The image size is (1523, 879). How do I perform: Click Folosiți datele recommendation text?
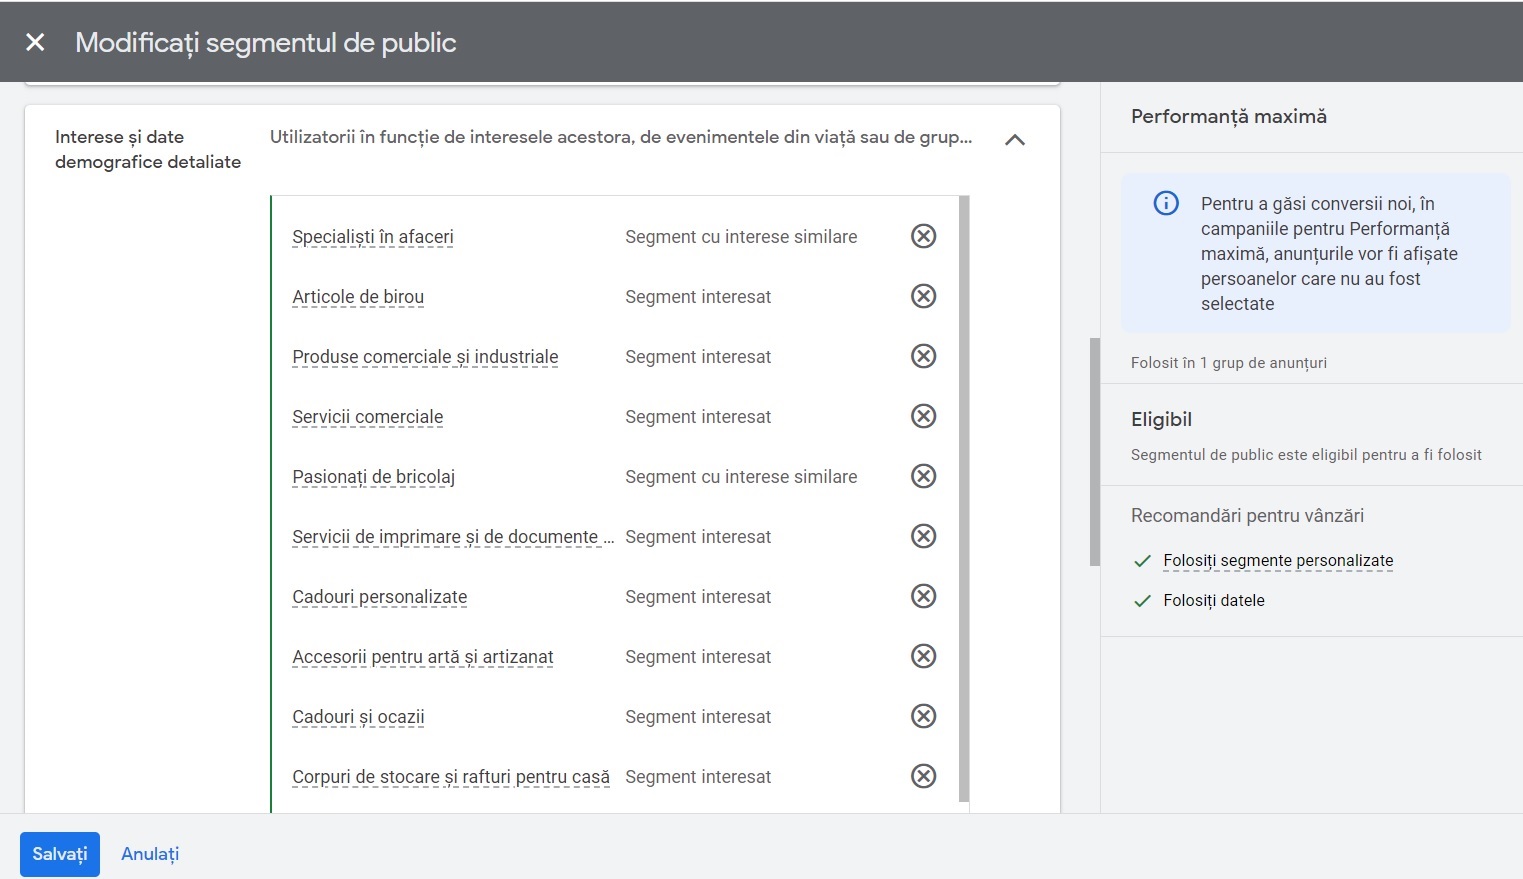click(1214, 601)
